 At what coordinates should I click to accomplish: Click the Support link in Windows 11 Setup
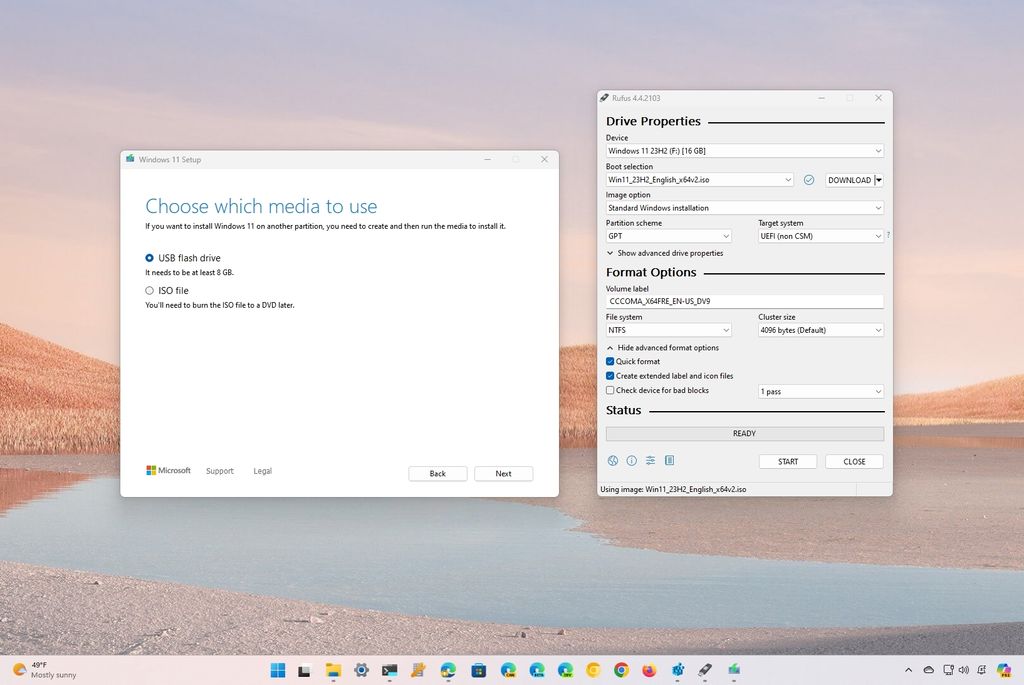click(220, 470)
